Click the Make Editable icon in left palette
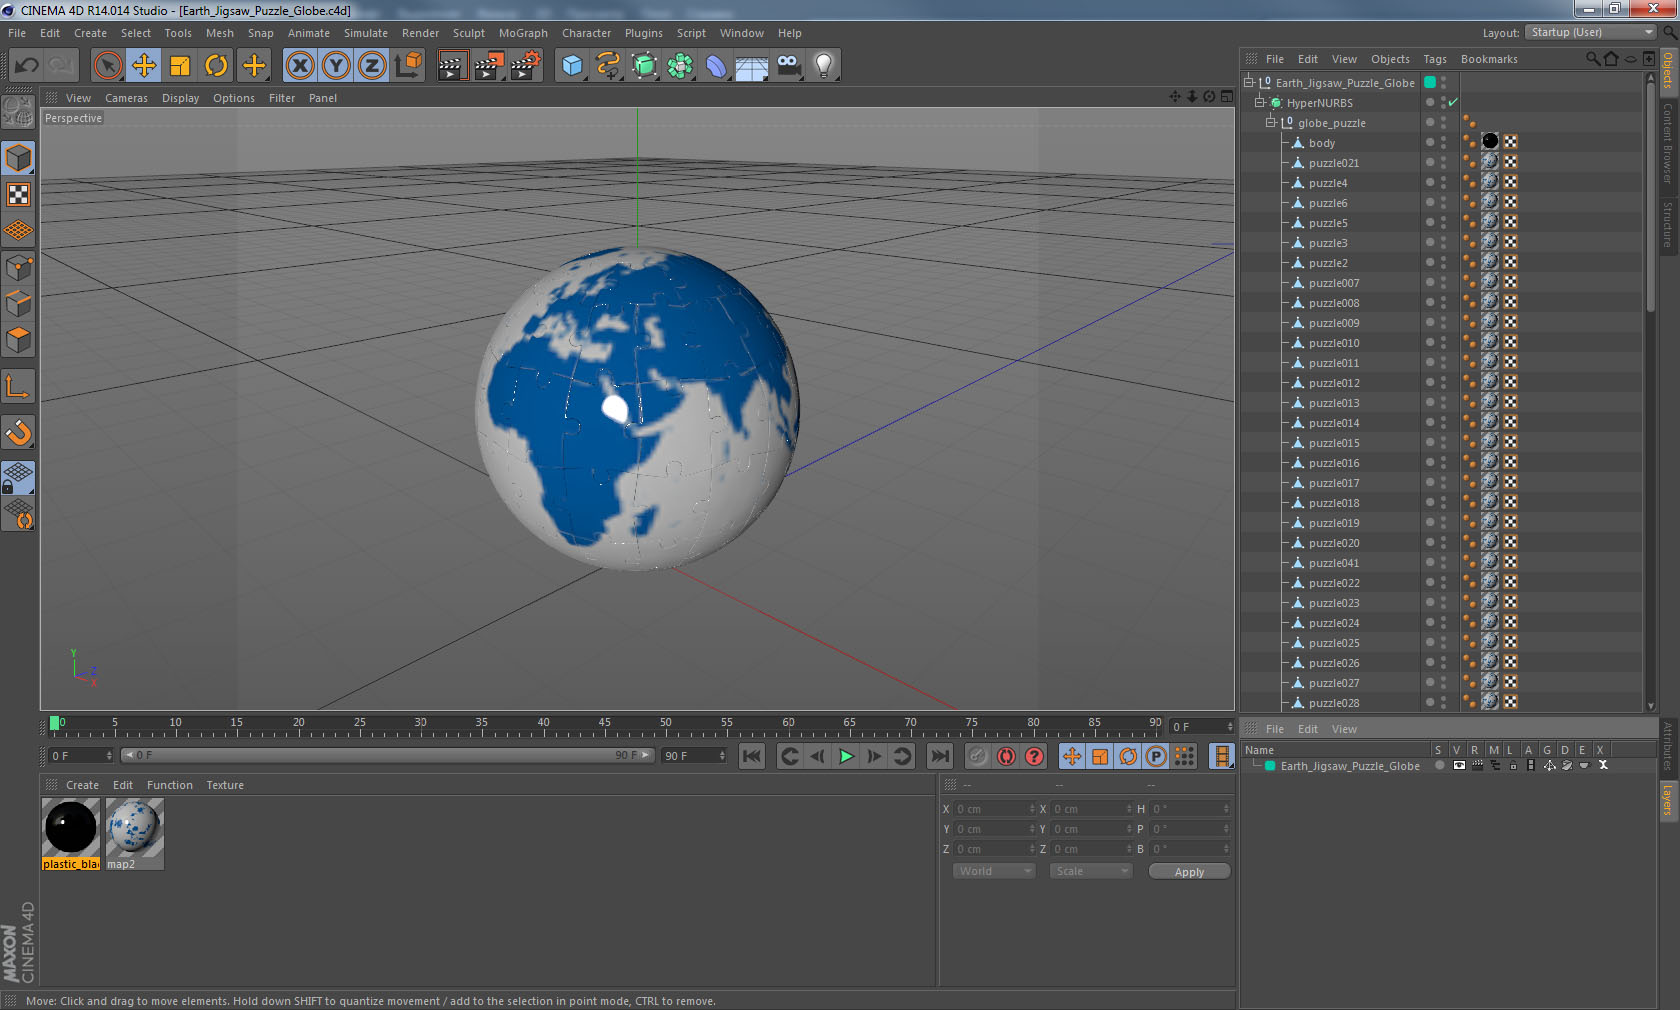The width and height of the screenshot is (1680, 1010). pyautogui.click(x=18, y=112)
